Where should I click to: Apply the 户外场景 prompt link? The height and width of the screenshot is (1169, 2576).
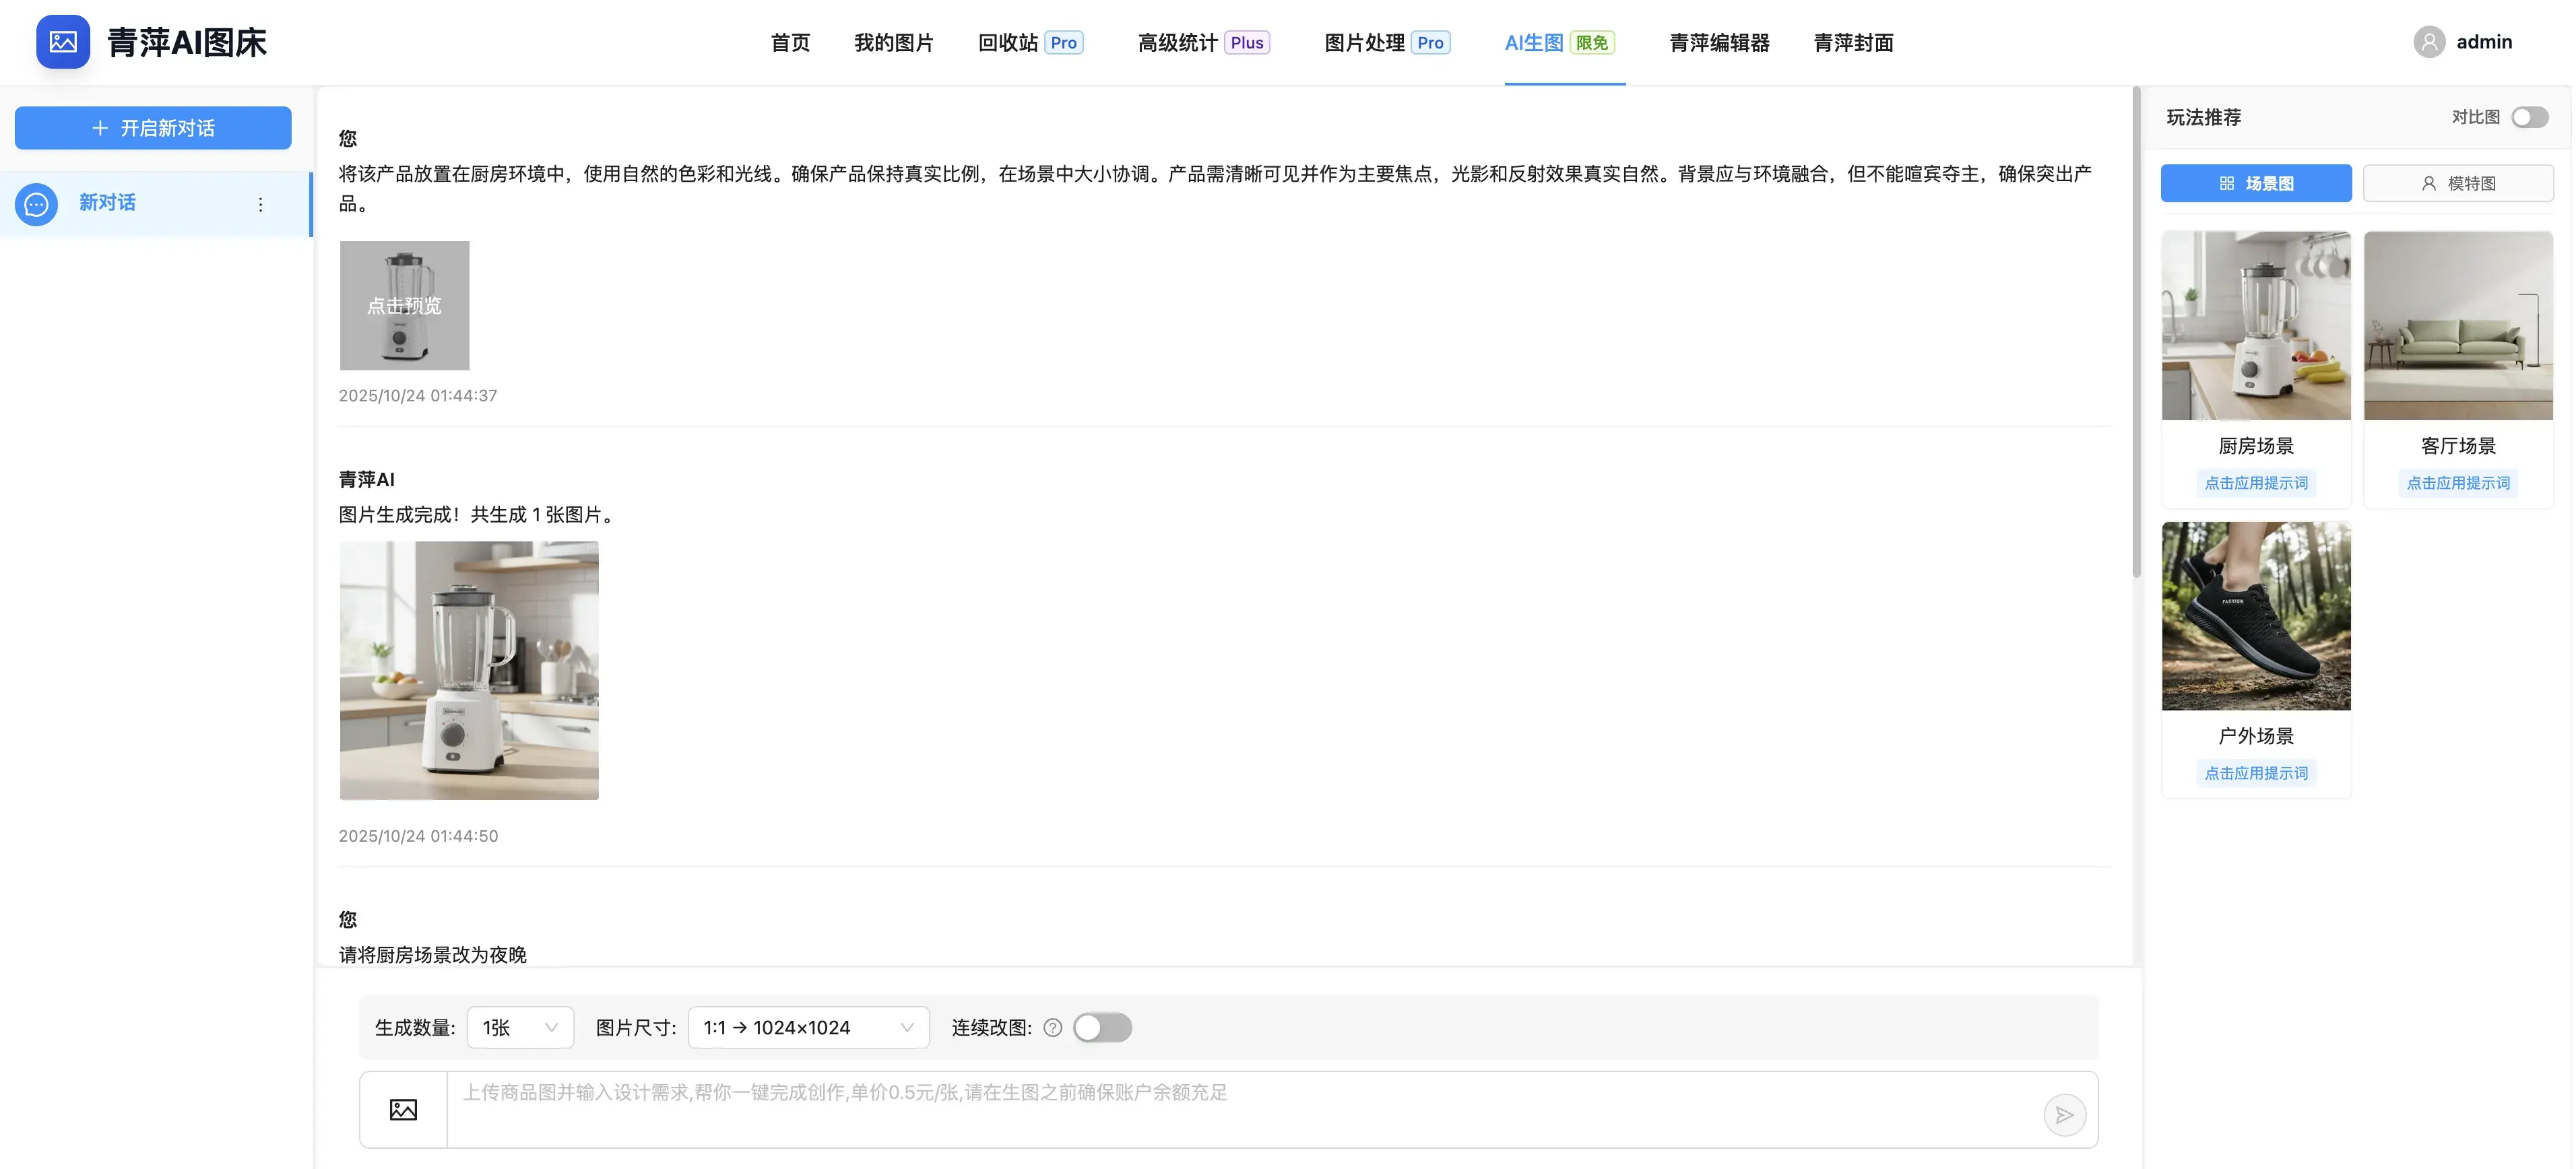tap(2256, 773)
